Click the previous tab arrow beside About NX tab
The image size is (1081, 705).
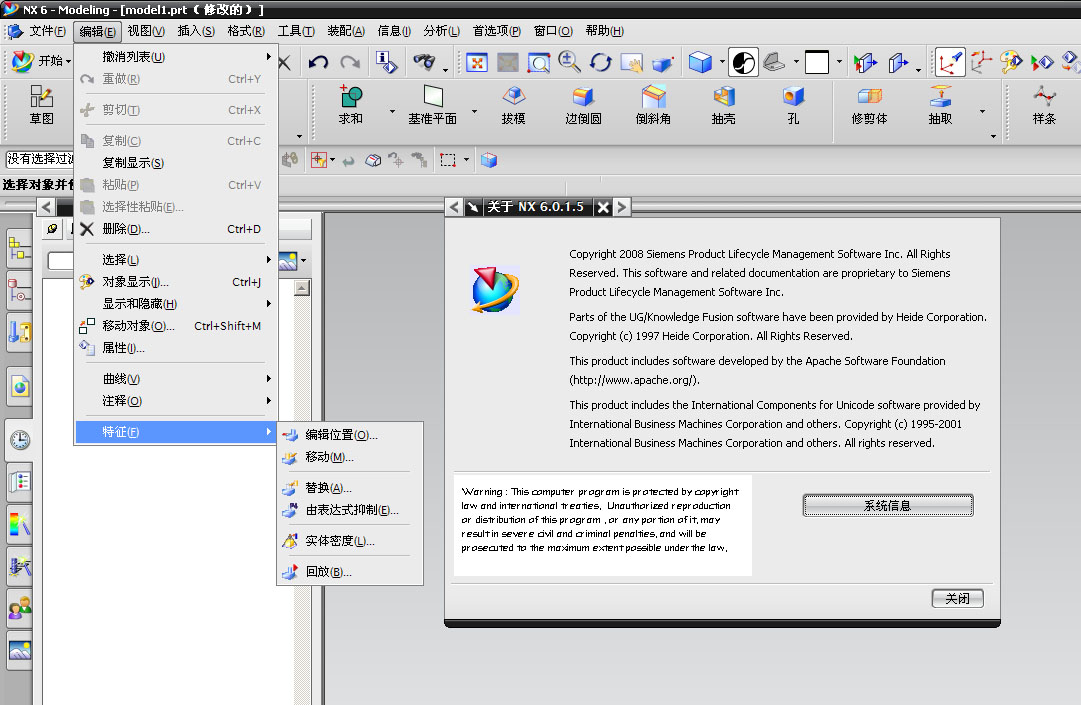click(454, 207)
